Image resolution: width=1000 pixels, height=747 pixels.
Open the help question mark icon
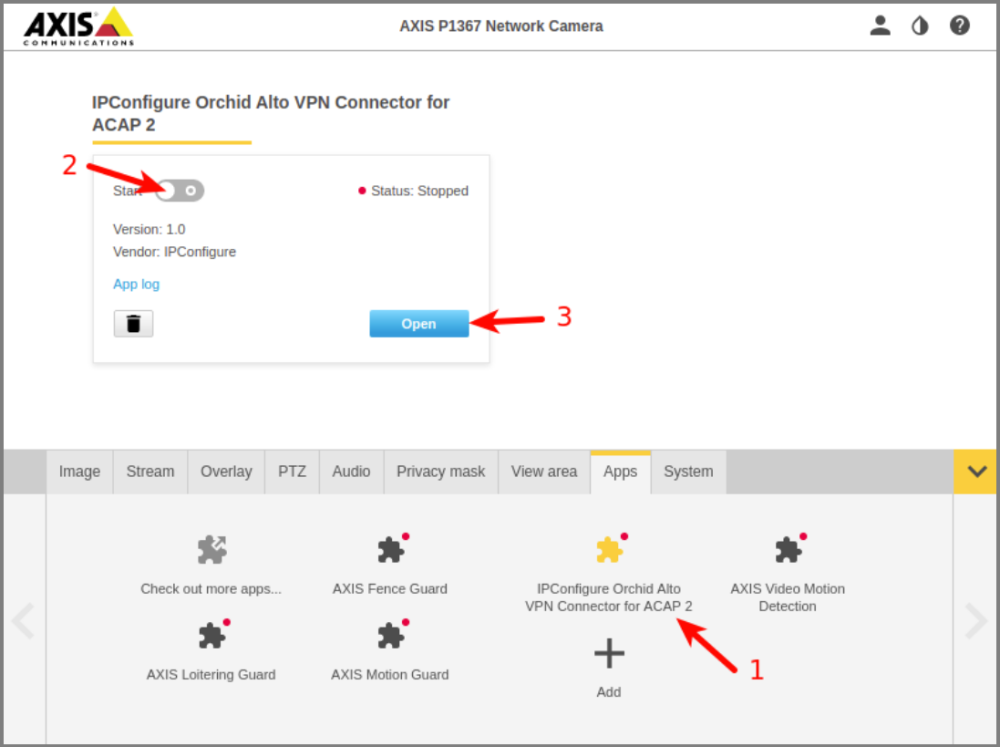click(x=959, y=26)
